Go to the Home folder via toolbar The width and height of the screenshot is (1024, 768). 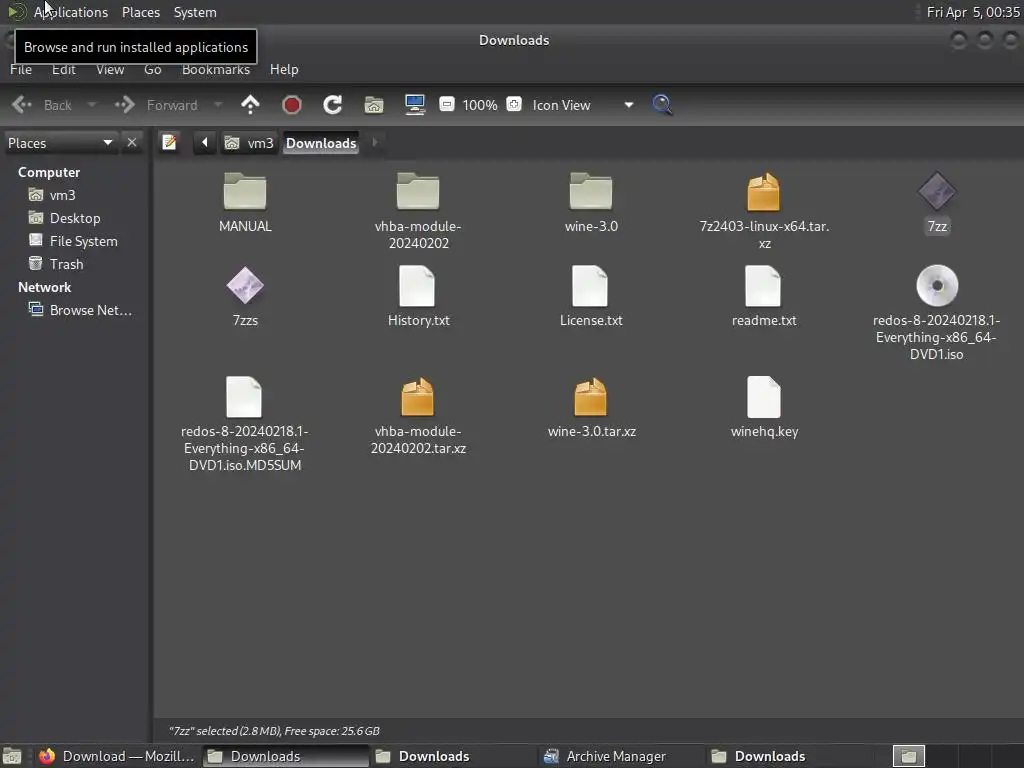tap(374, 104)
